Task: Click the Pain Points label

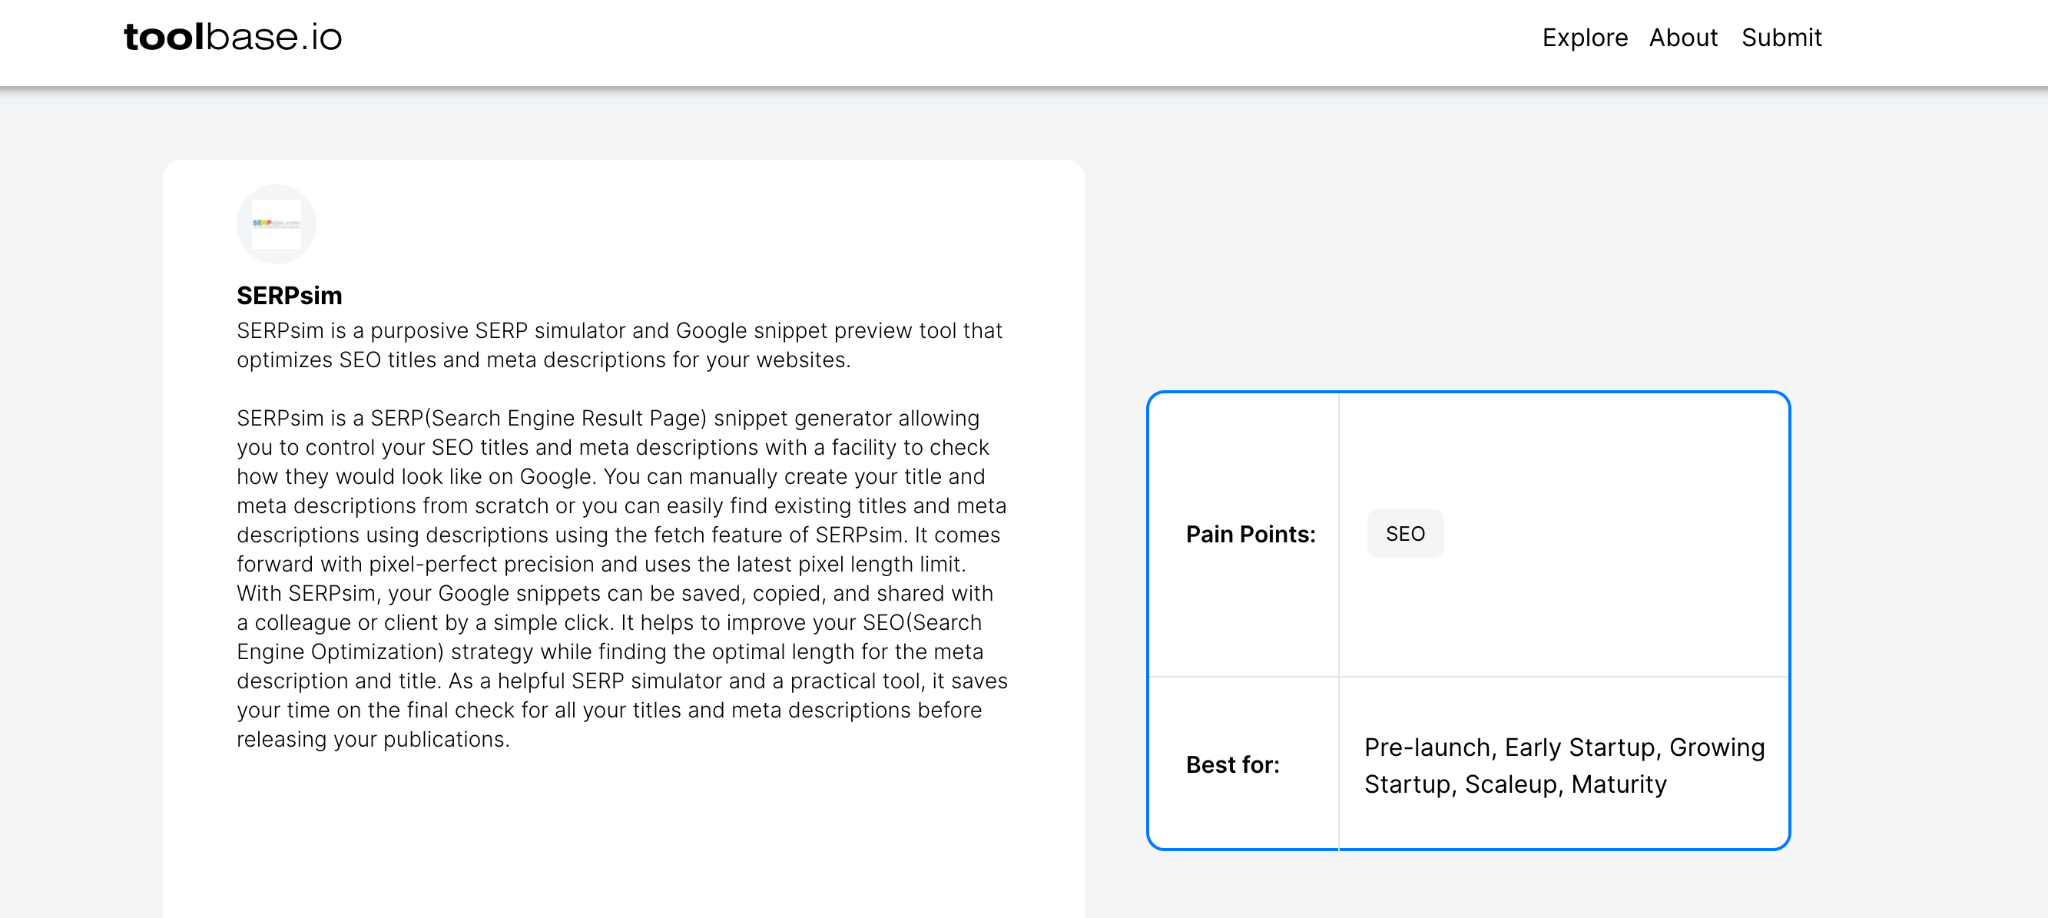Action: pos(1250,534)
